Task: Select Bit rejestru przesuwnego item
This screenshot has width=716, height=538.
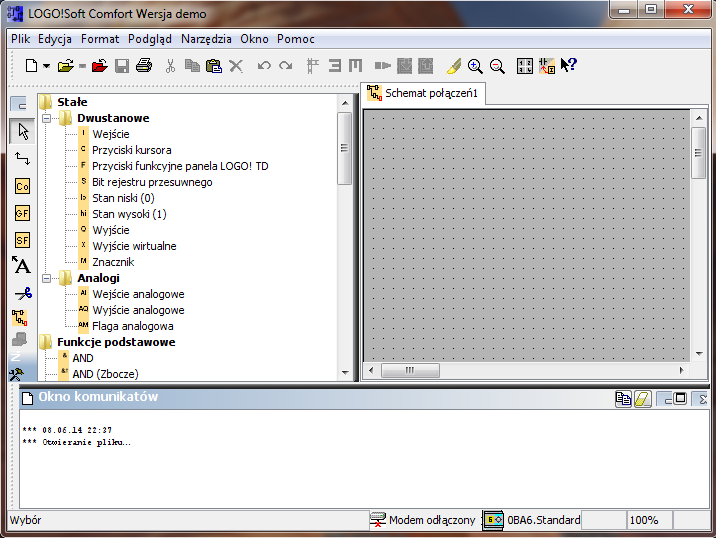Action: (152, 182)
